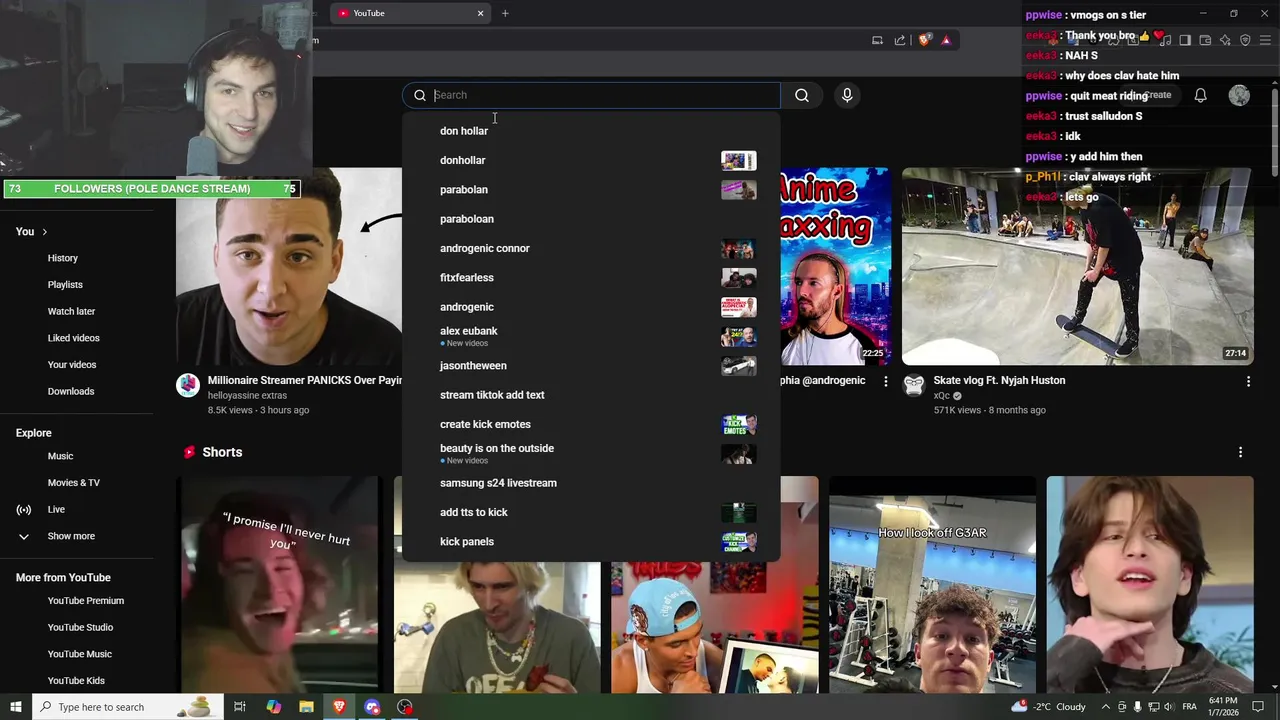The width and height of the screenshot is (1280, 720).
Task: Open the Brave Leo AI sparkle icon
Action: click(x=1225, y=40)
